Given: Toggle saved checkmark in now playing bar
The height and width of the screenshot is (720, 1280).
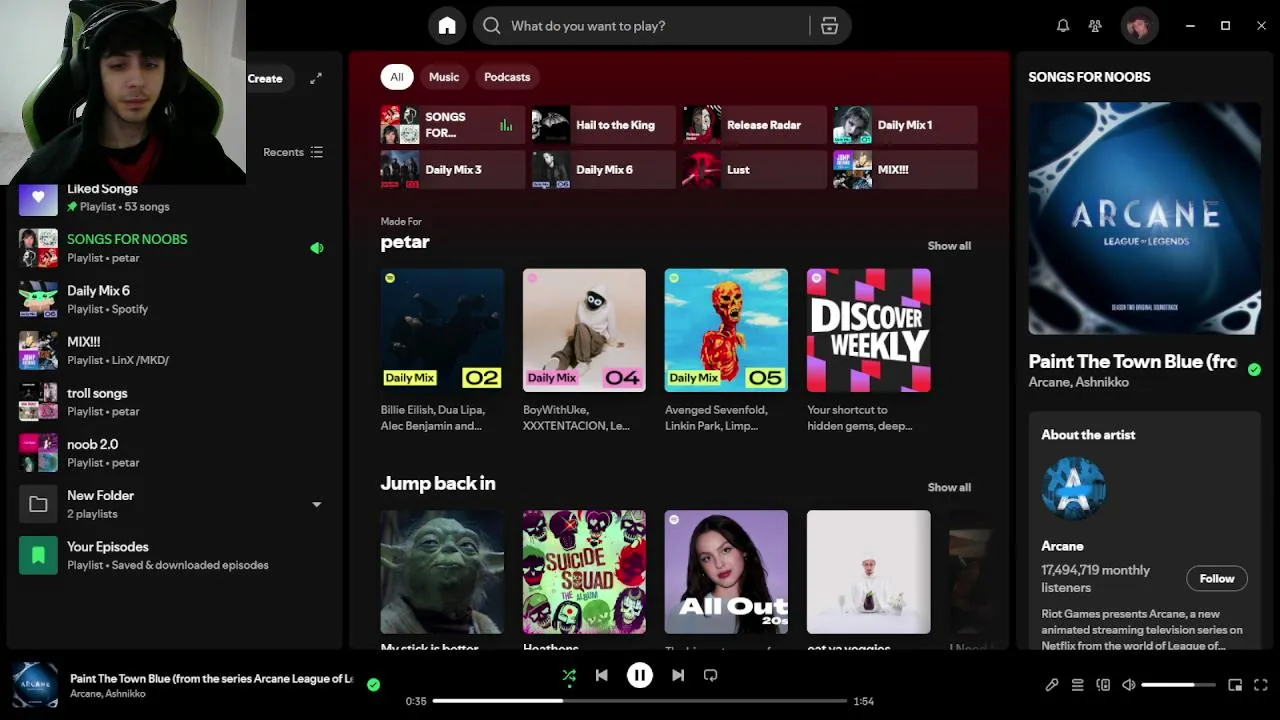Looking at the screenshot, I should pos(373,685).
